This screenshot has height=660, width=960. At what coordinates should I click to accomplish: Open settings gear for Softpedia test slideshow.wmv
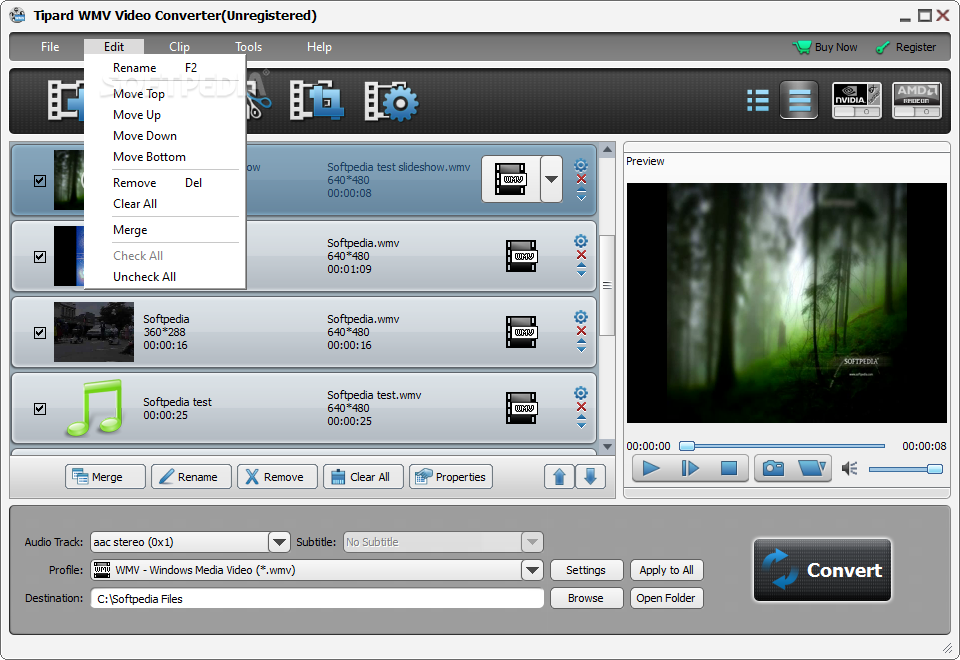(581, 165)
